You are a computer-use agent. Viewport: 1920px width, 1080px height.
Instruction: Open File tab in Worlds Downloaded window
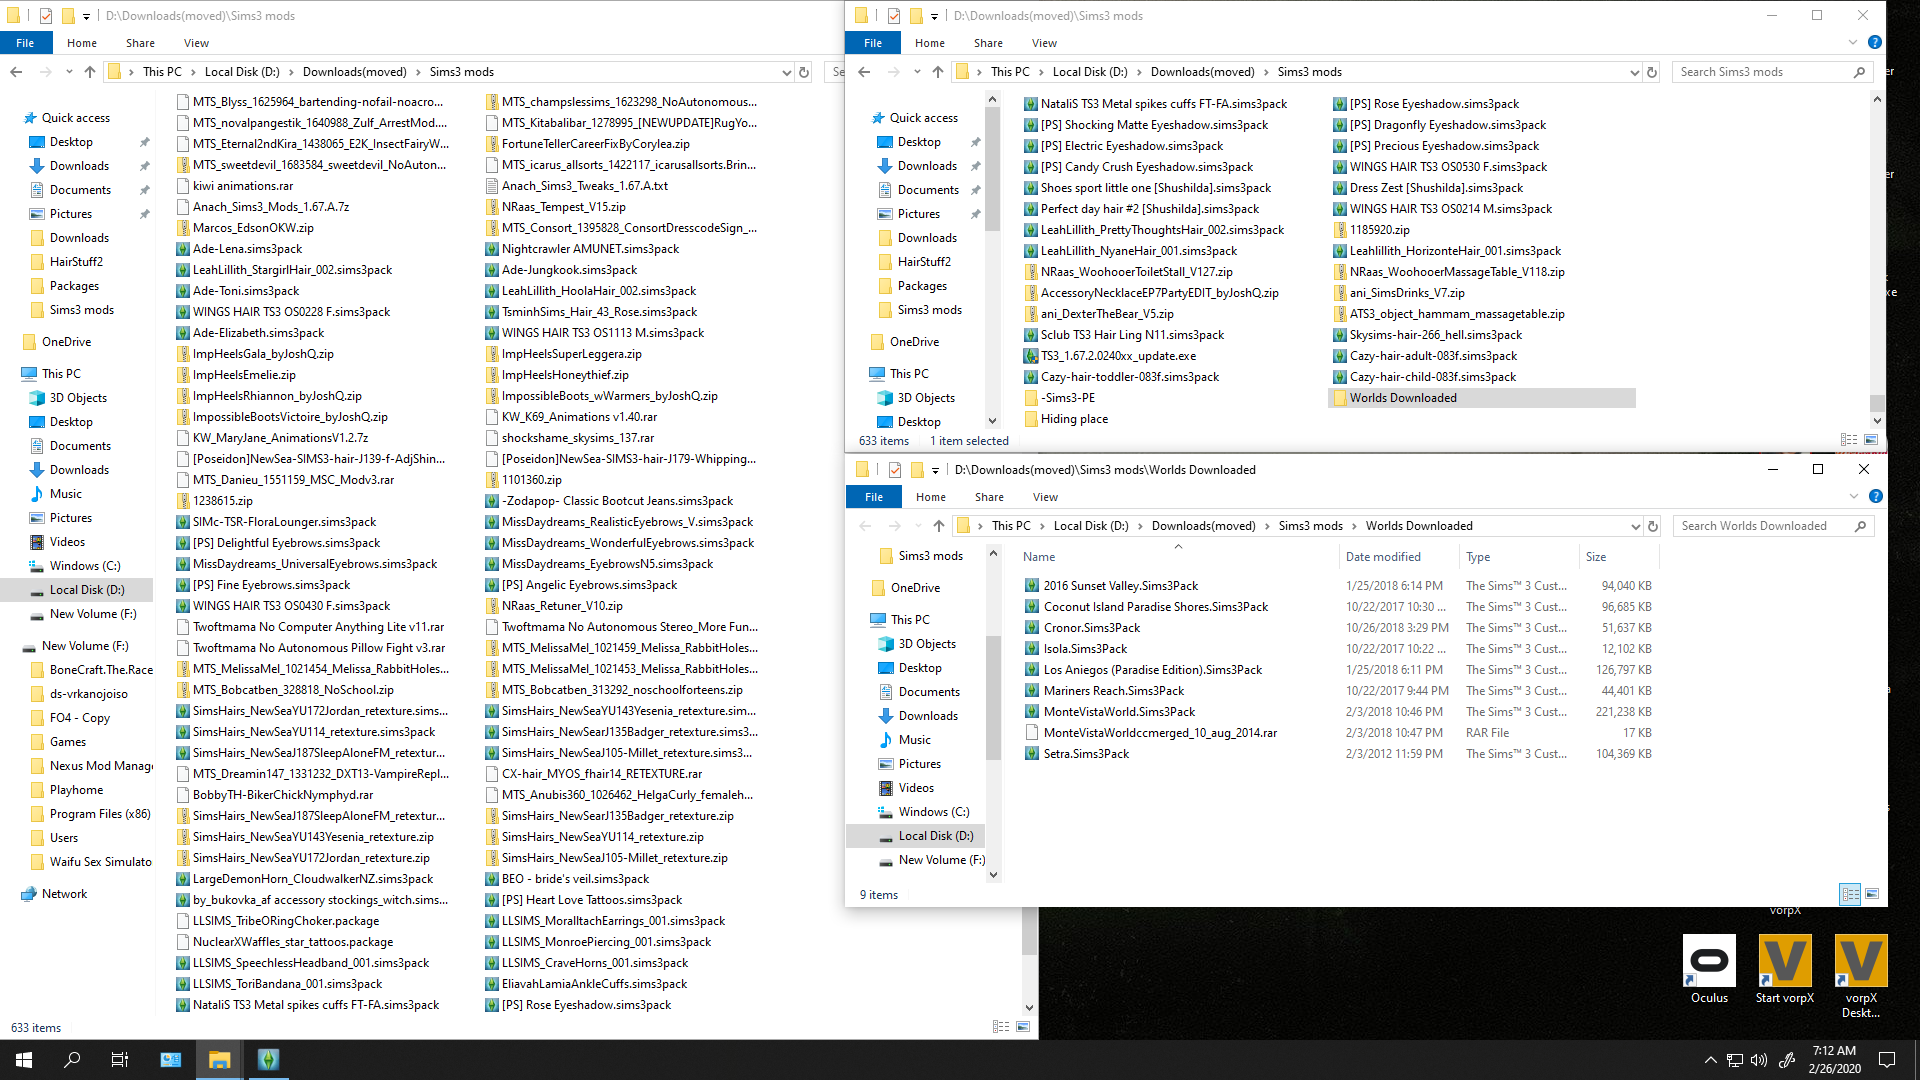874,497
